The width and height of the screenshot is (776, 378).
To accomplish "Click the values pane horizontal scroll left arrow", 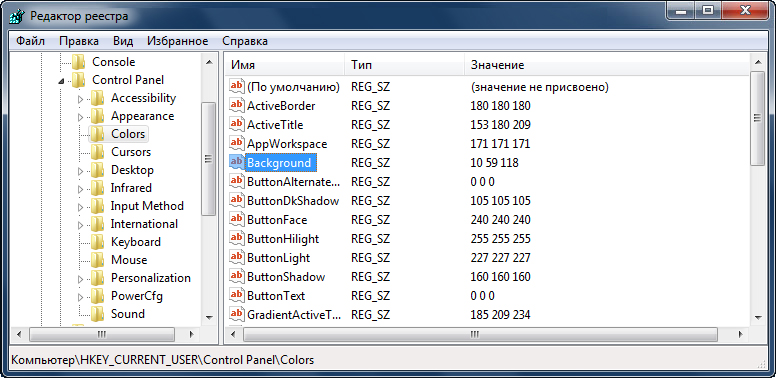I will [x=233, y=334].
